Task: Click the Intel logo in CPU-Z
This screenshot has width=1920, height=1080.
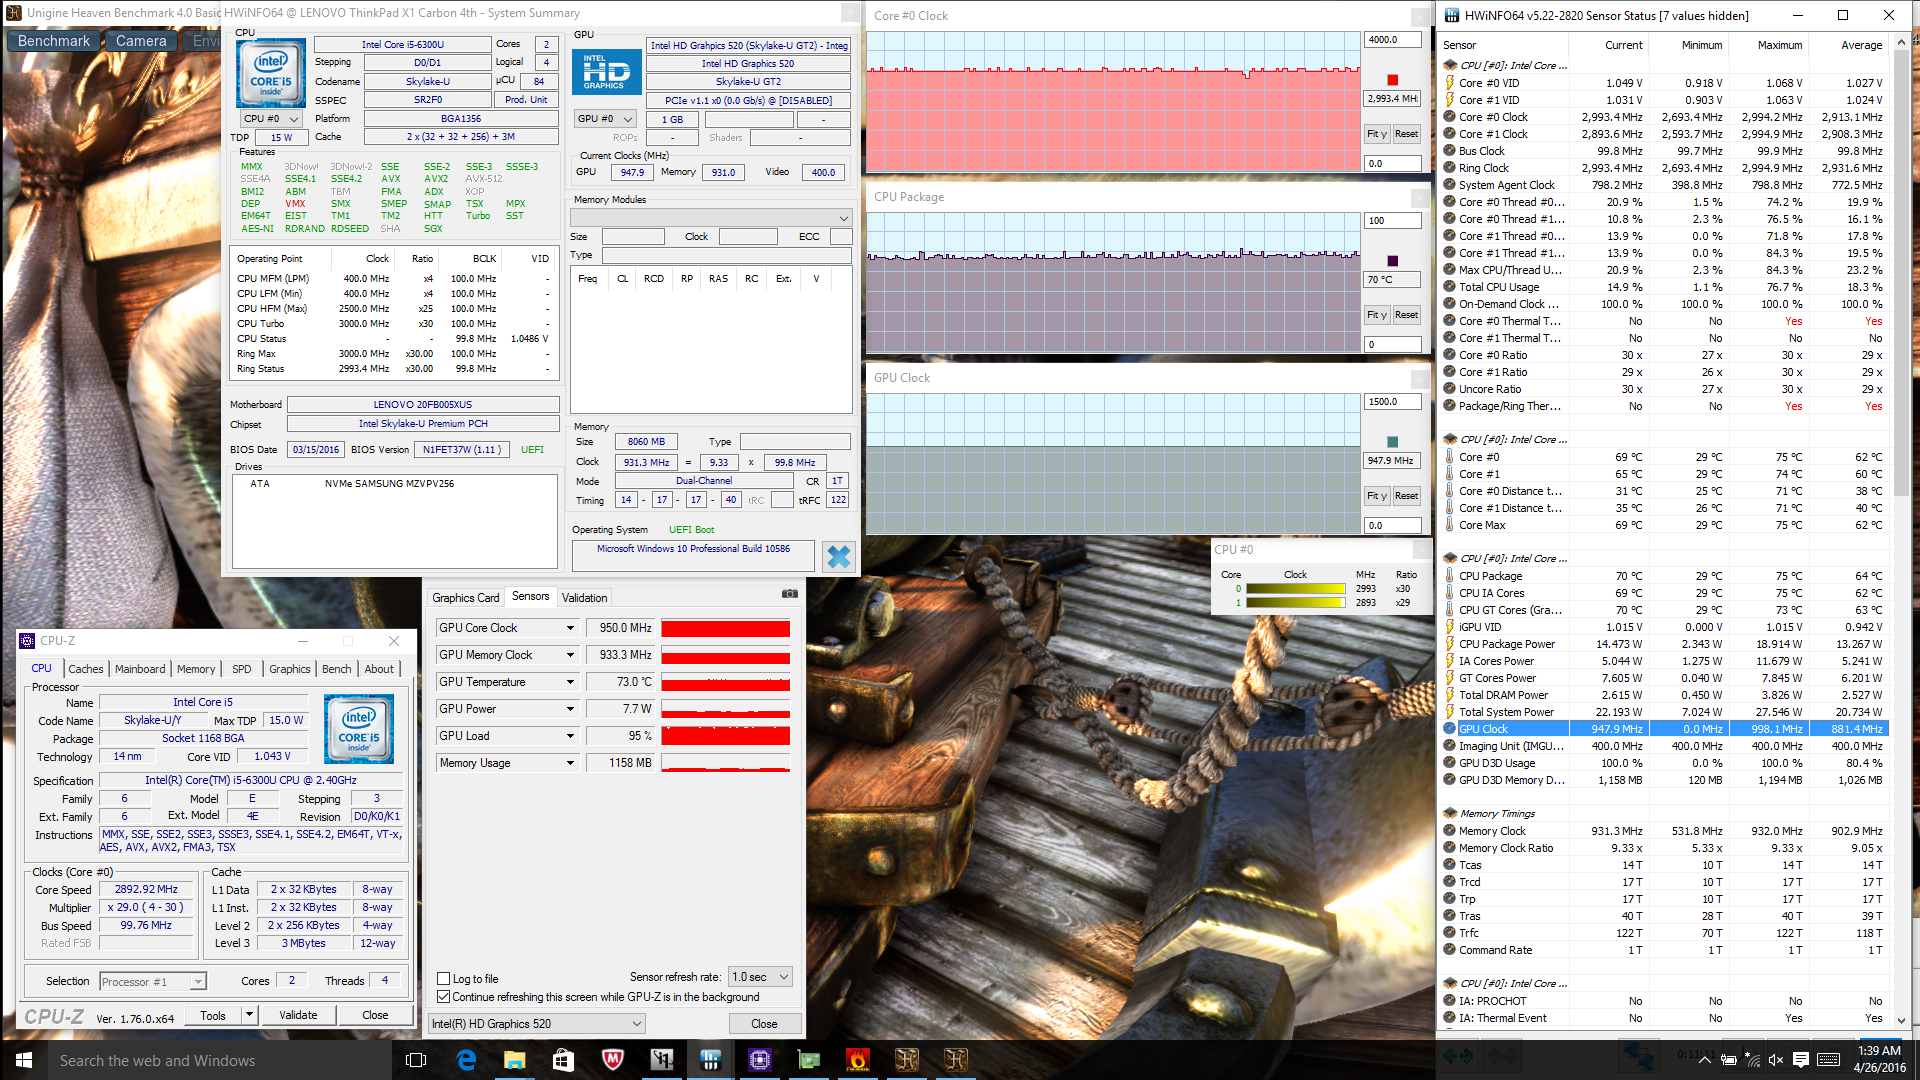Action: point(359,729)
